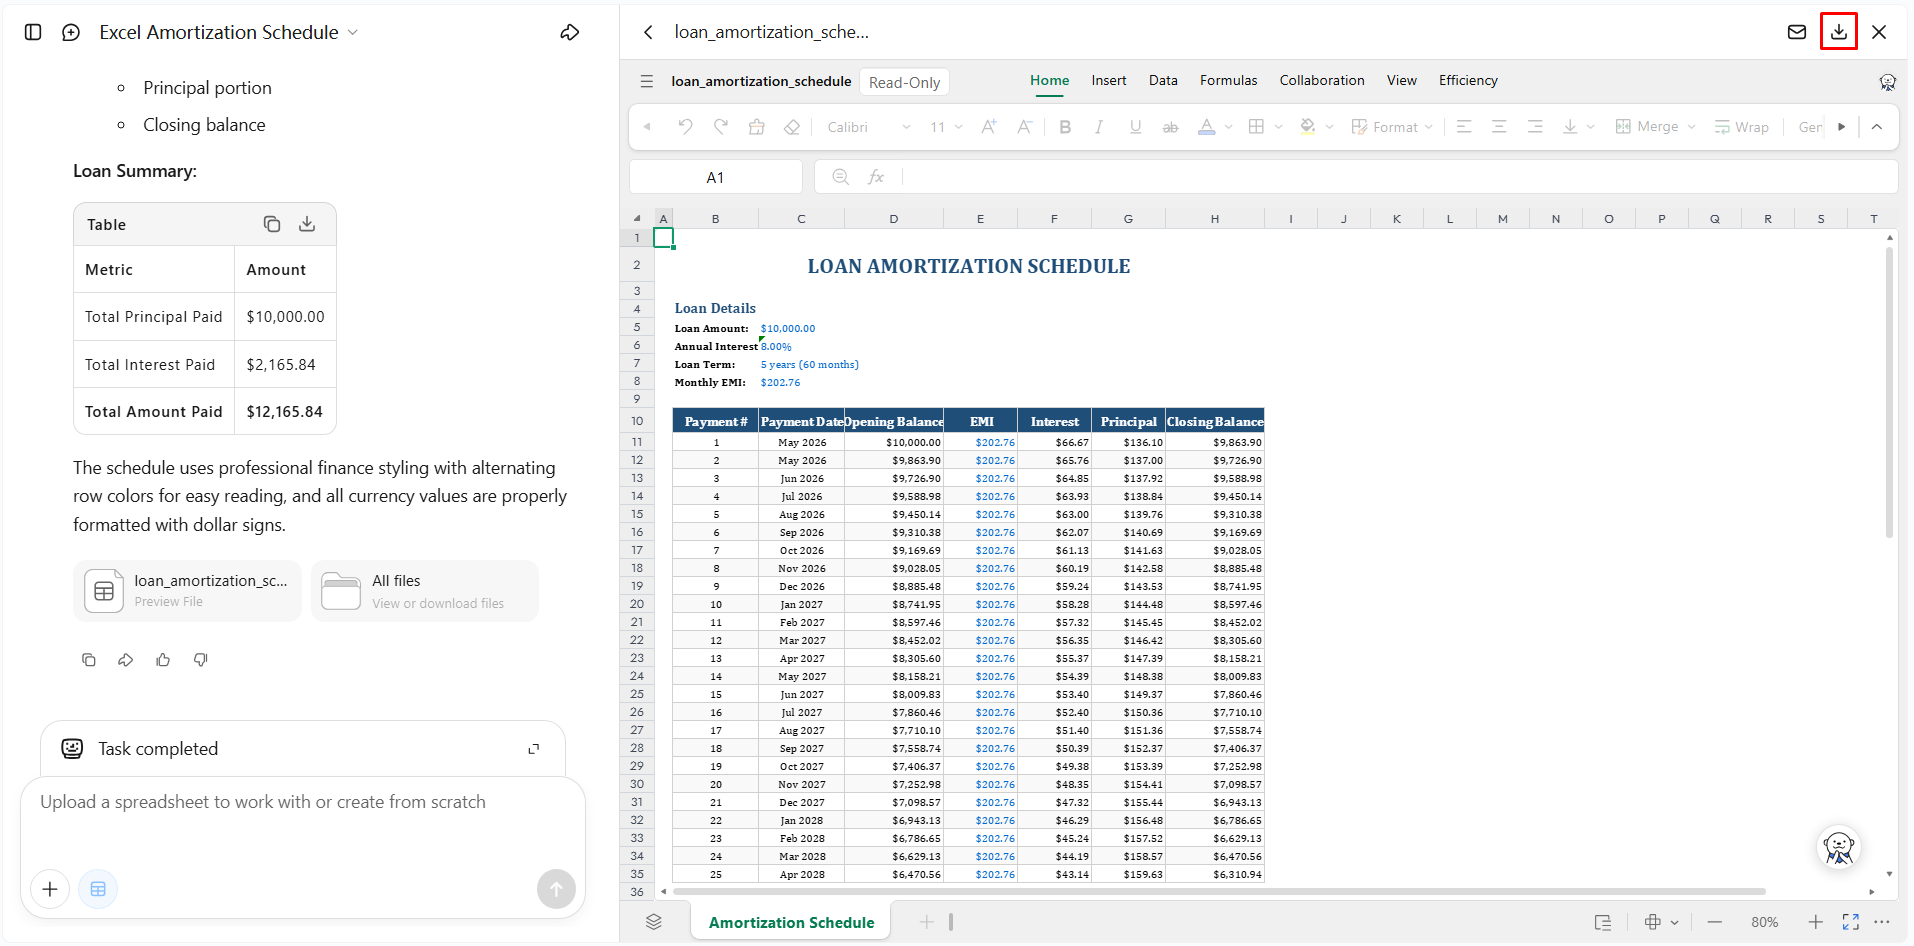
Task: Click the Redo icon in the toolbar
Action: [721, 126]
